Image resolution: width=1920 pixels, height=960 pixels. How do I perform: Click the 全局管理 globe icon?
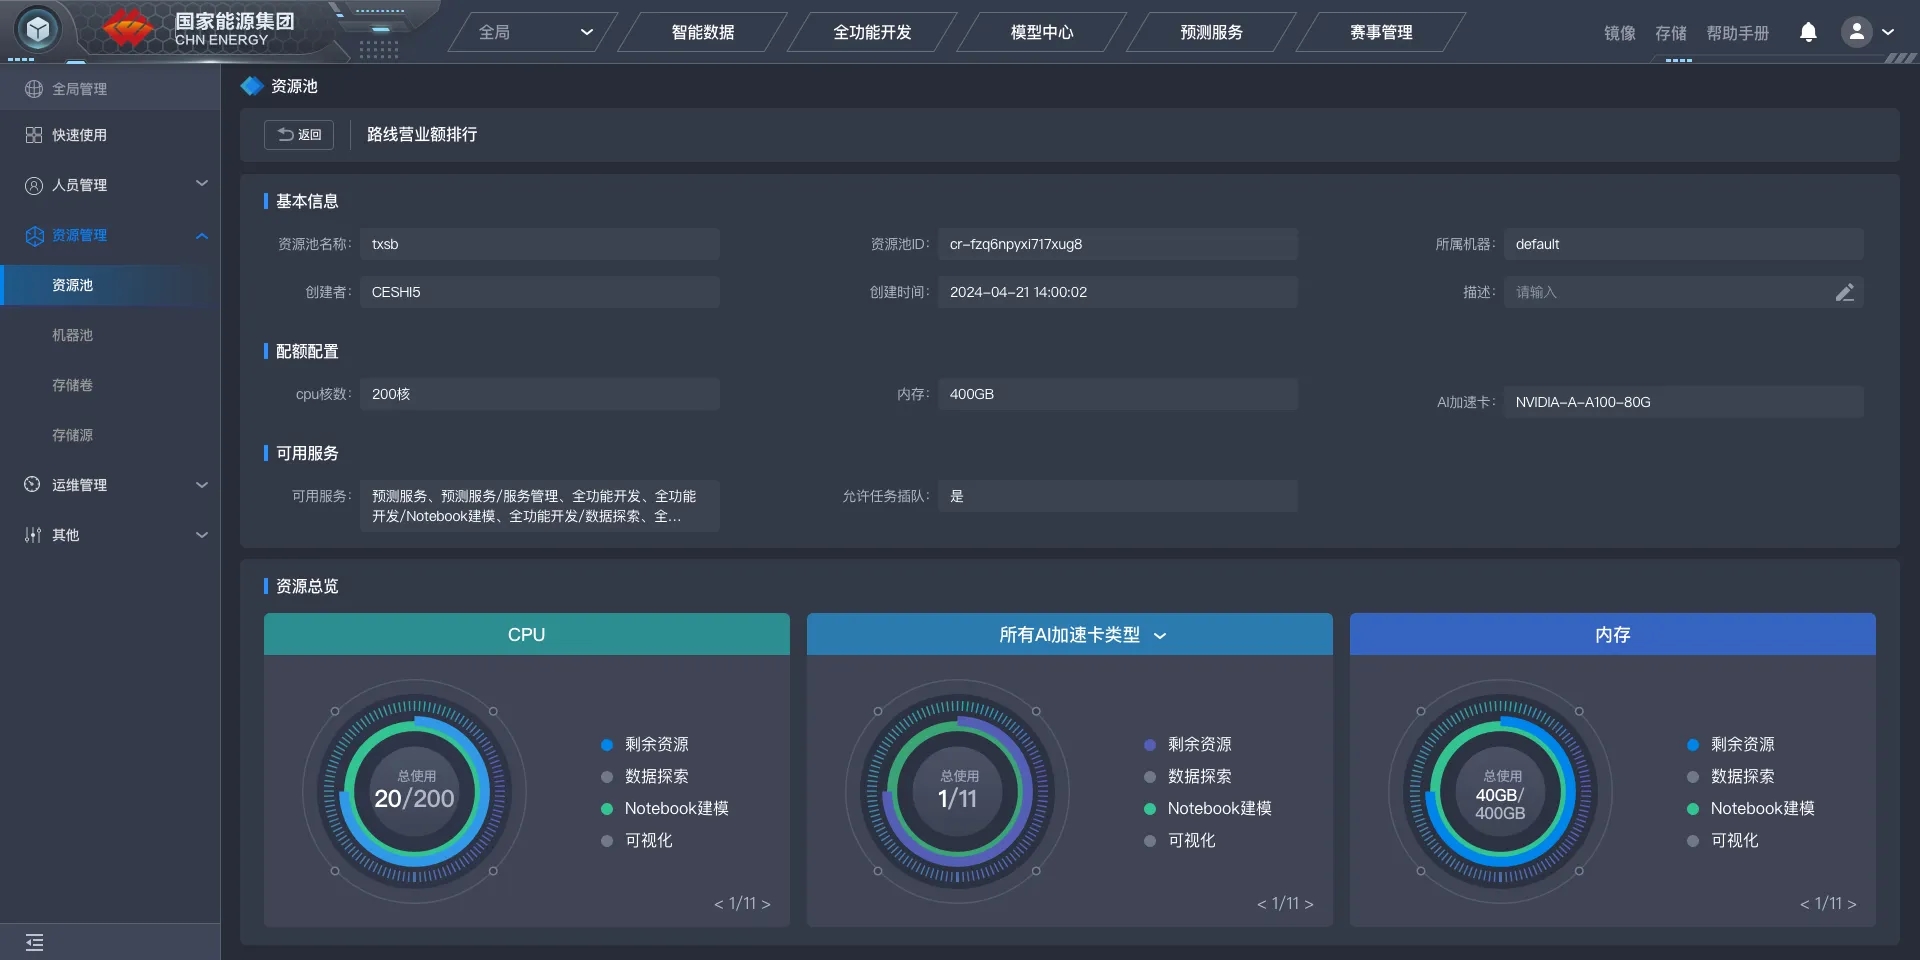pos(34,89)
